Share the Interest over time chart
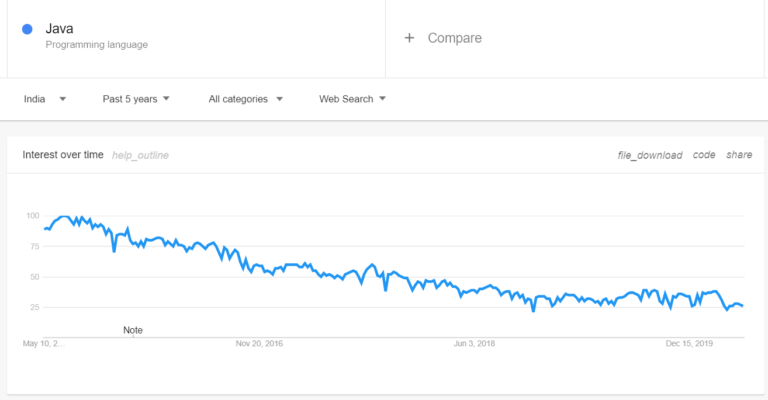 [739, 155]
